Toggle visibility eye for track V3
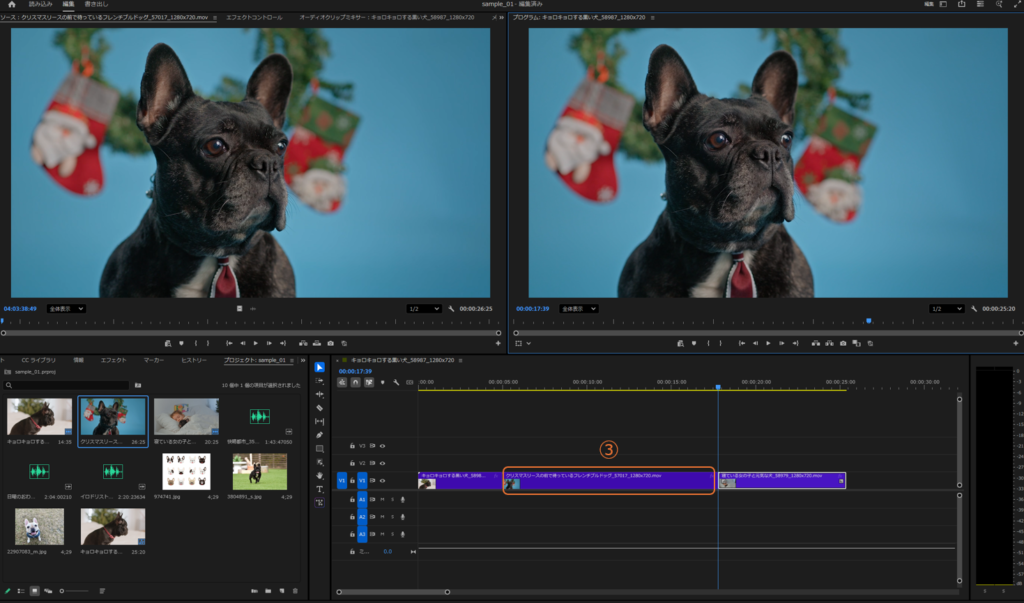Screen dimensions: 1024x603 (382, 446)
